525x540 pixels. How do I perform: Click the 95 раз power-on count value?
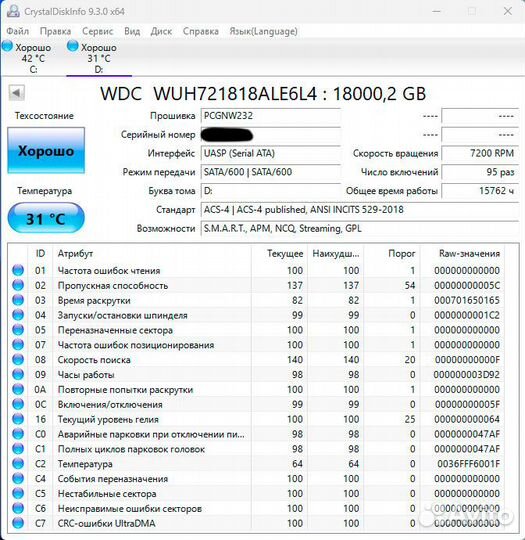click(x=480, y=172)
